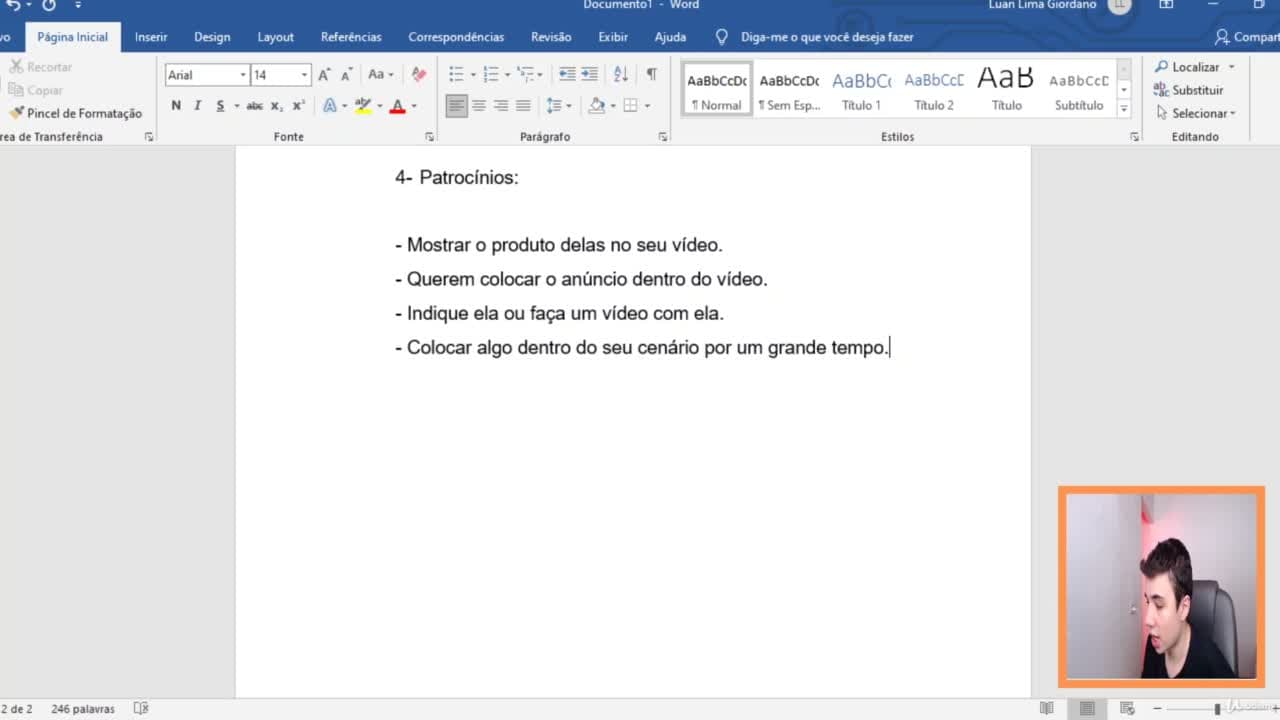This screenshot has width=1280, height=720.
Task: Open Parágrafo dialog launcher
Action: coord(663,137)
